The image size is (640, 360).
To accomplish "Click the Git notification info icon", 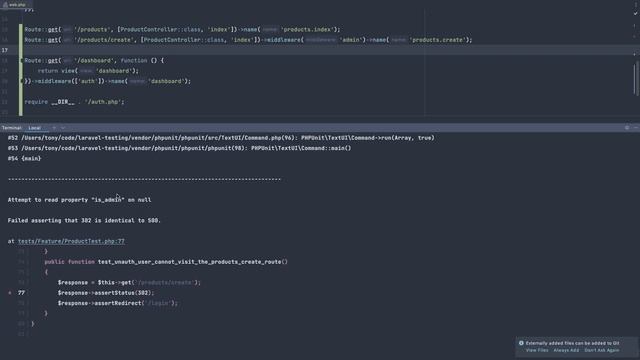I will coord(521,343).
